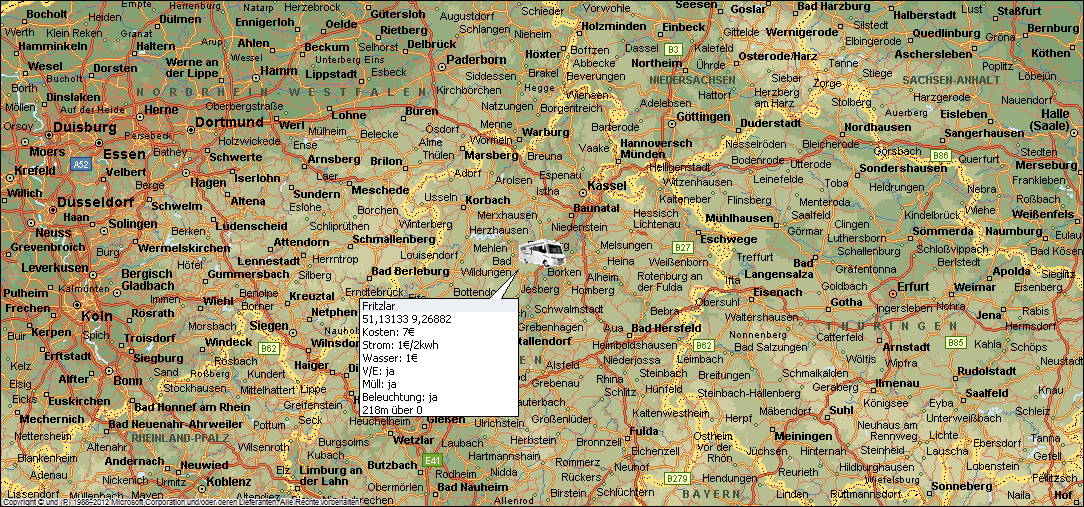Image resolution: width=1084 pixels, height=507 pixels.
Task: Click the B279 road shield near Fulda
Action: 678,478
